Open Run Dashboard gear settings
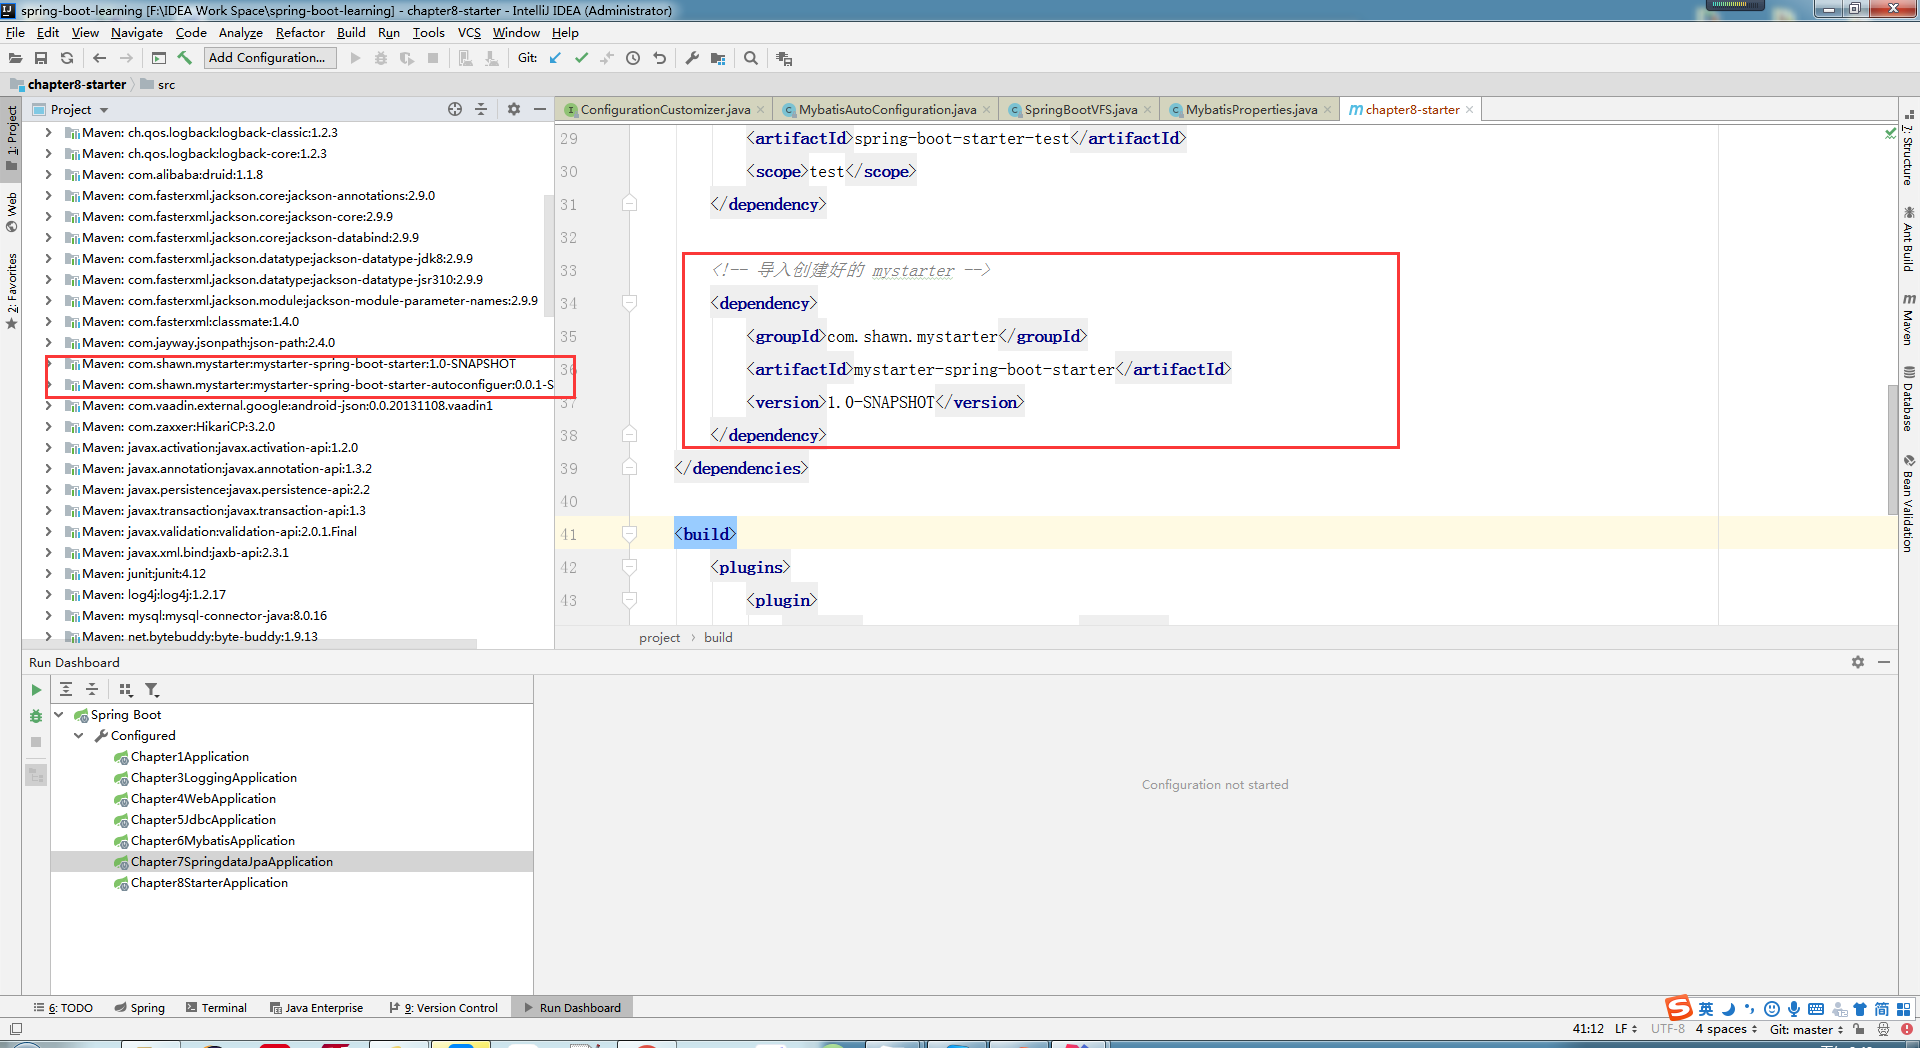The image size is (1920, 1048). coord(1858,662)
